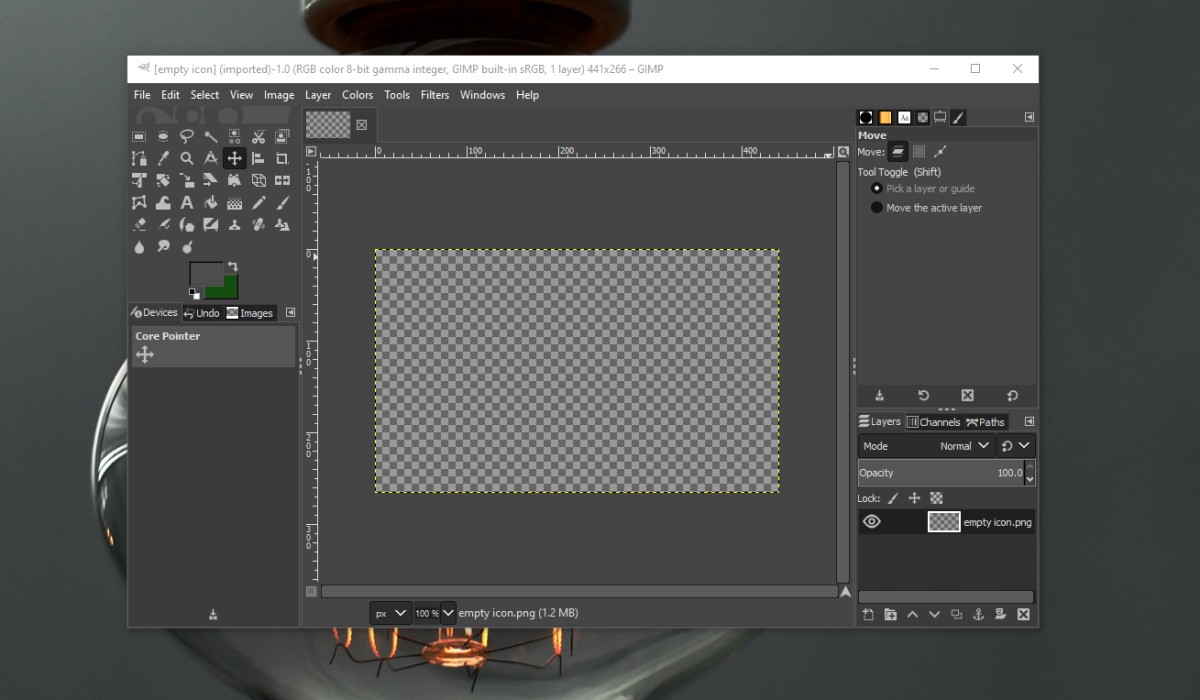Delete layer using the bottom-right Layers icon

tap(1023, 615)
